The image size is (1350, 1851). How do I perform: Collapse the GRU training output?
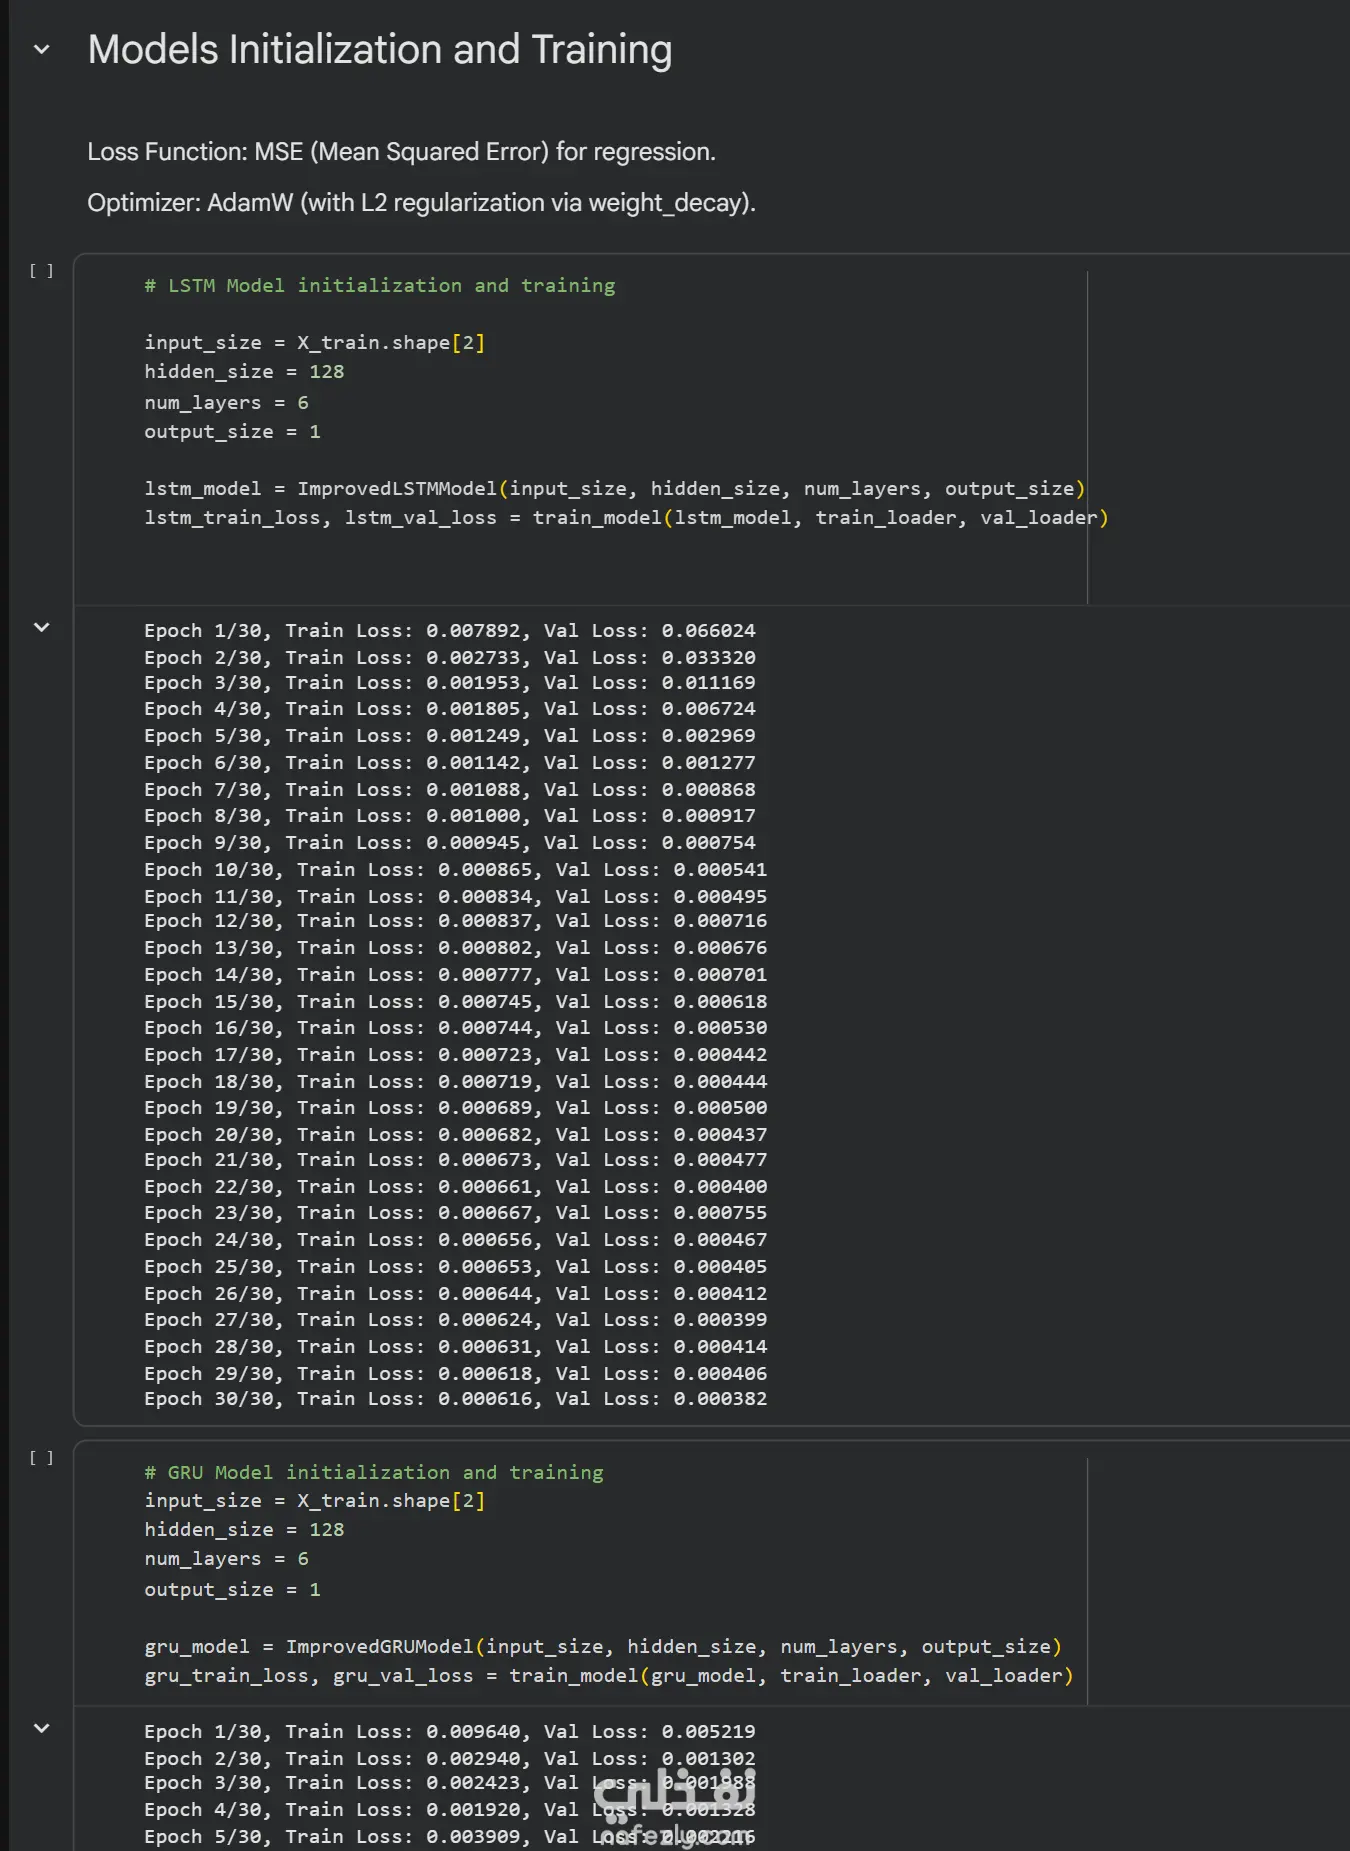[42, 1728]
